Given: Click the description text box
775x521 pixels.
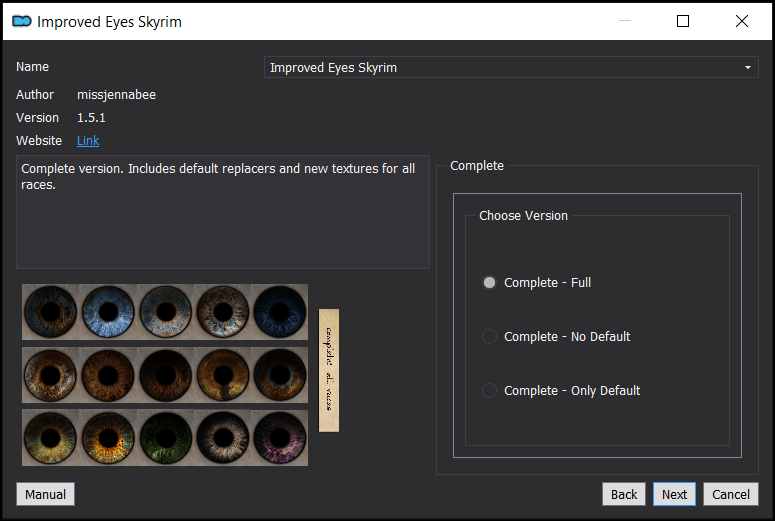Looking at the screenshot, I should tap(223, 212).
